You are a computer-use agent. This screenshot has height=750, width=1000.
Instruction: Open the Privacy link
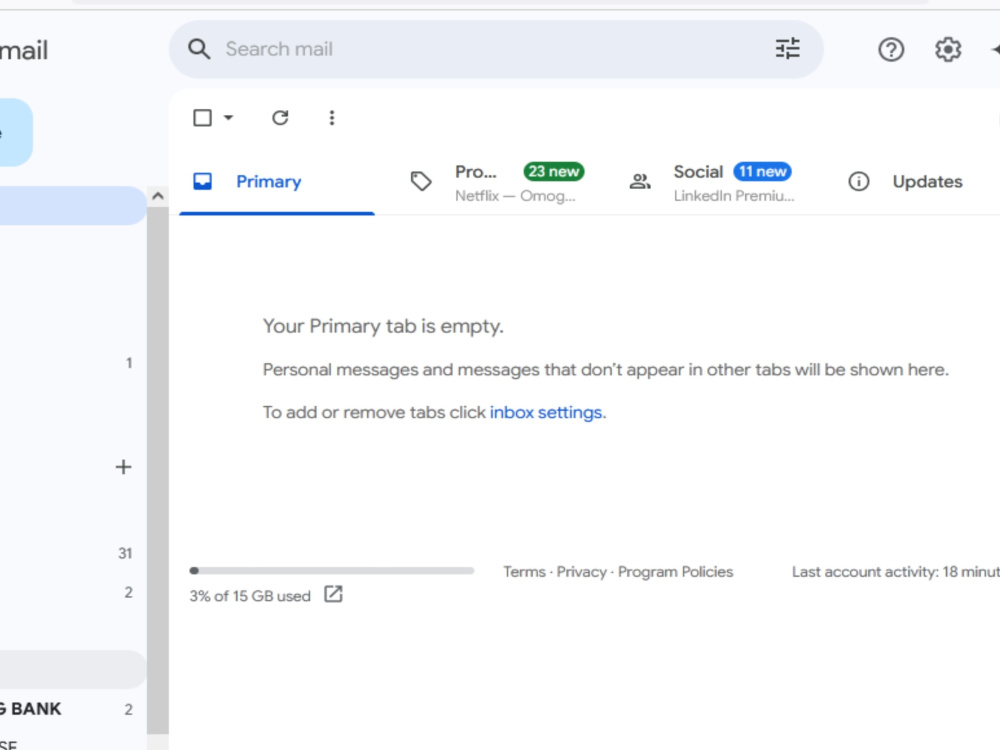coord(582,572)
